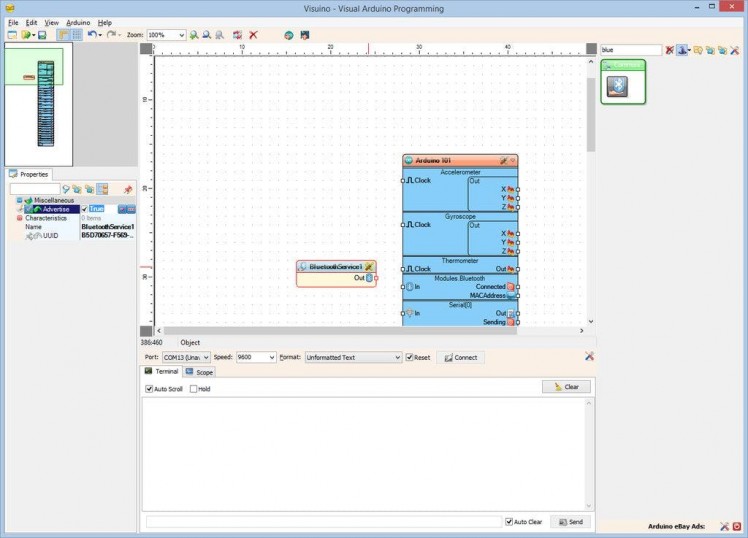The width and height of the screenshot is (748, 538).
Task: Clear the component search filter icon
Action: 669,50
